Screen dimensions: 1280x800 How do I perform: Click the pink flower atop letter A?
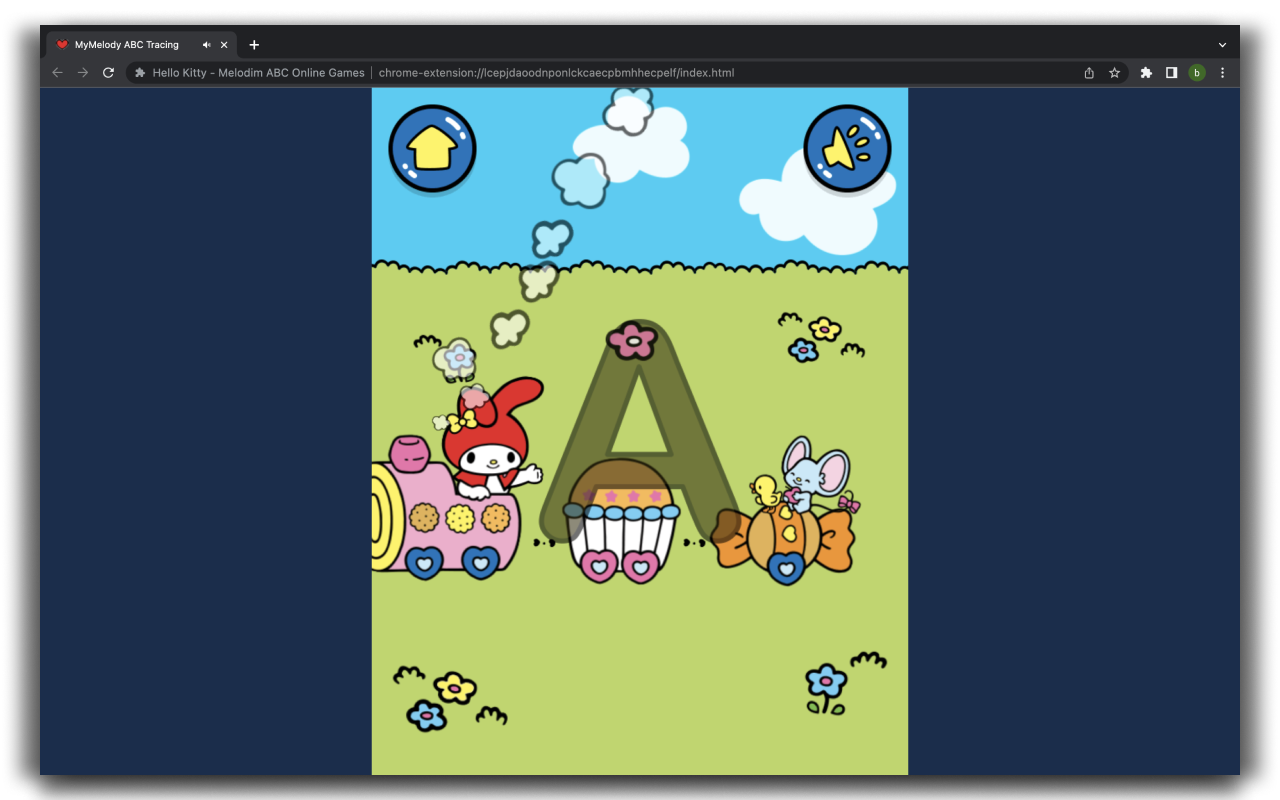pyautogui.click(x=632, y=340)
